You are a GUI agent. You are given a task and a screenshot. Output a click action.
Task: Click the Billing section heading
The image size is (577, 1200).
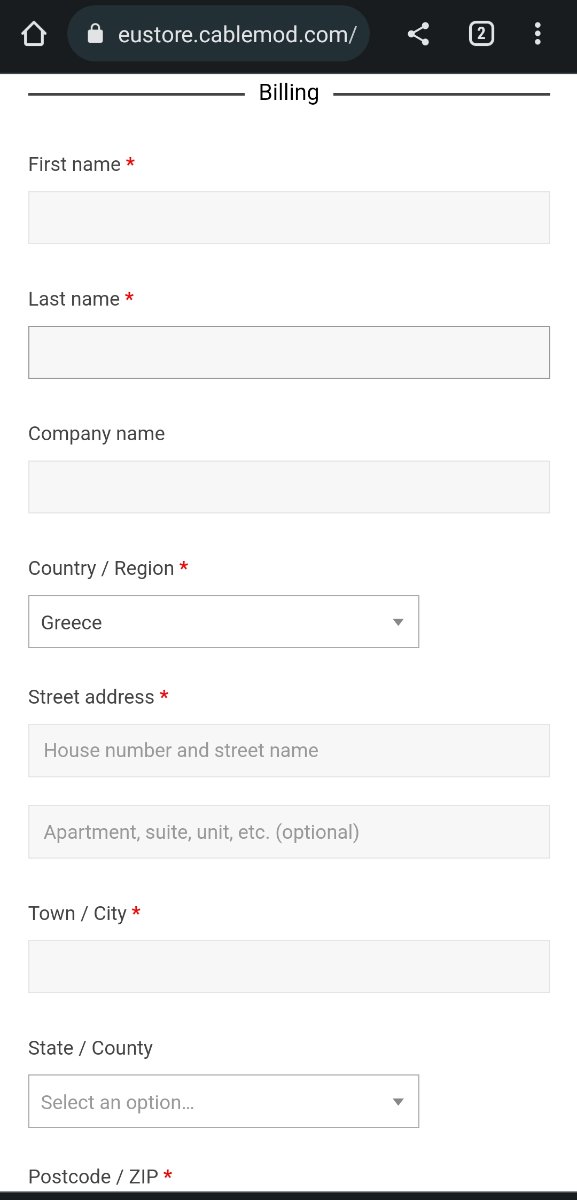[289, 93]
